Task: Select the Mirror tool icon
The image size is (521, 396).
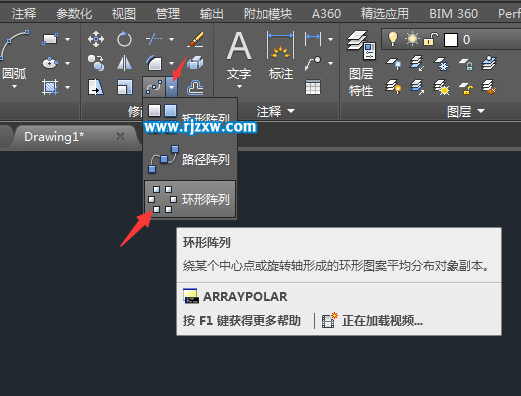Action: (x=124, y=63)
